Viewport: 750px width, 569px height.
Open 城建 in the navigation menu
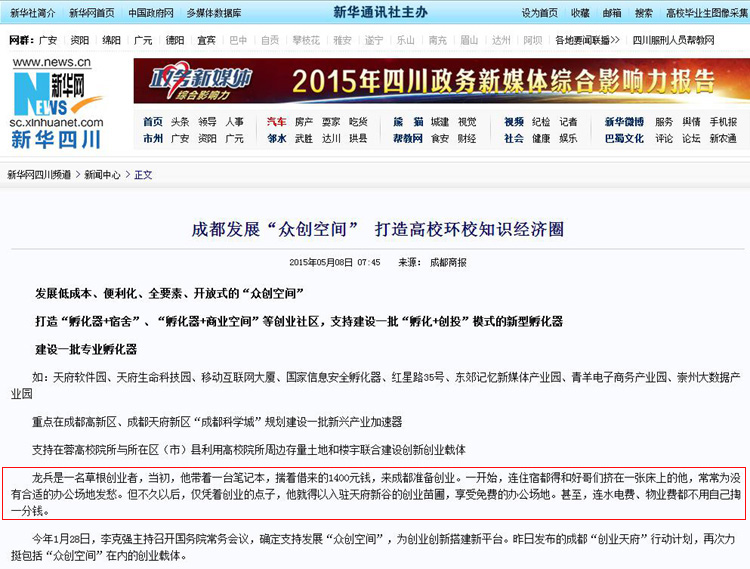(440, 122)
